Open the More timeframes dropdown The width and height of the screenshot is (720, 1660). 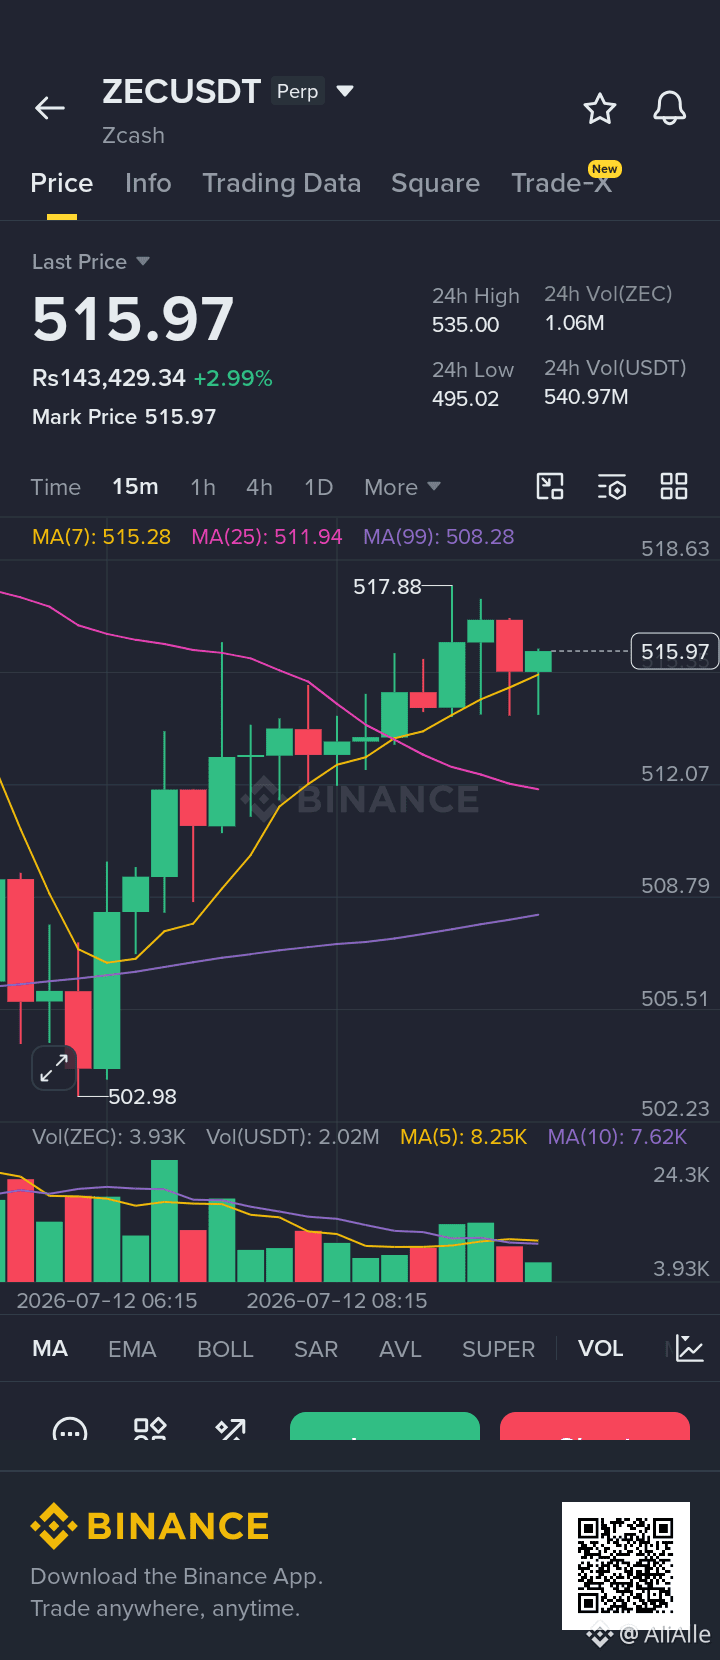click(402, 487)
